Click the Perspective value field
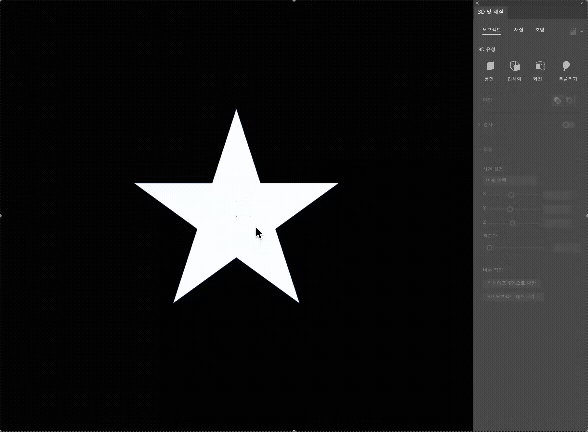This screenshot has width=588, height=432. coord(567,248)
